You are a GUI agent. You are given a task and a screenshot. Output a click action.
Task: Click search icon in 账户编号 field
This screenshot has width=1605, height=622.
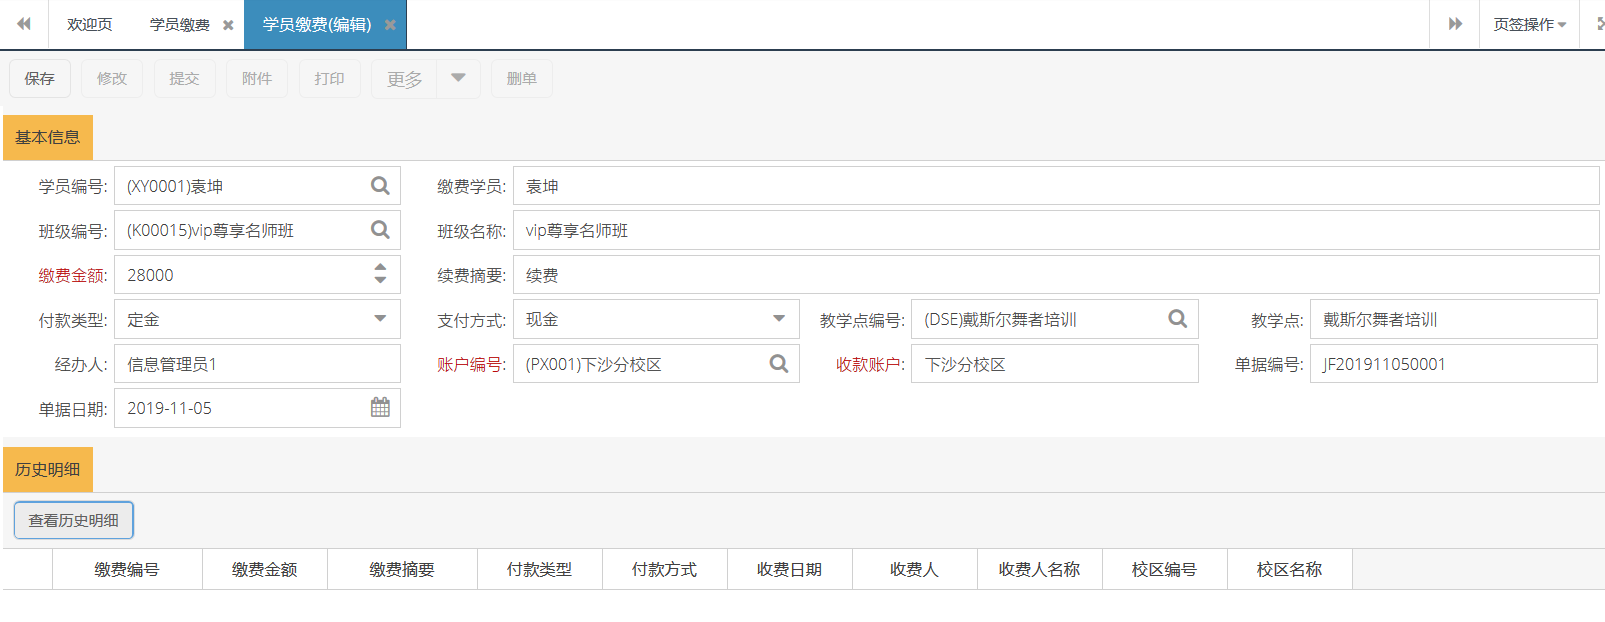[778, 364]
